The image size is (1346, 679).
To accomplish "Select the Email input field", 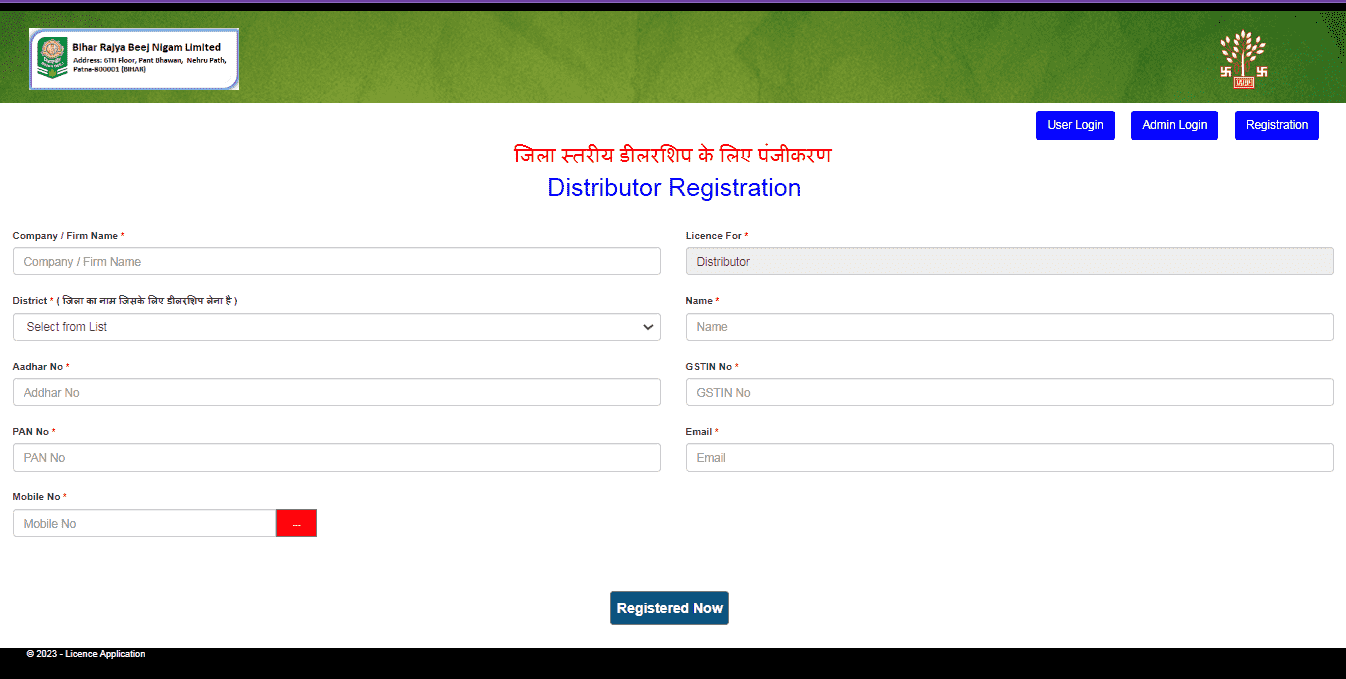I will point(1009,457).
